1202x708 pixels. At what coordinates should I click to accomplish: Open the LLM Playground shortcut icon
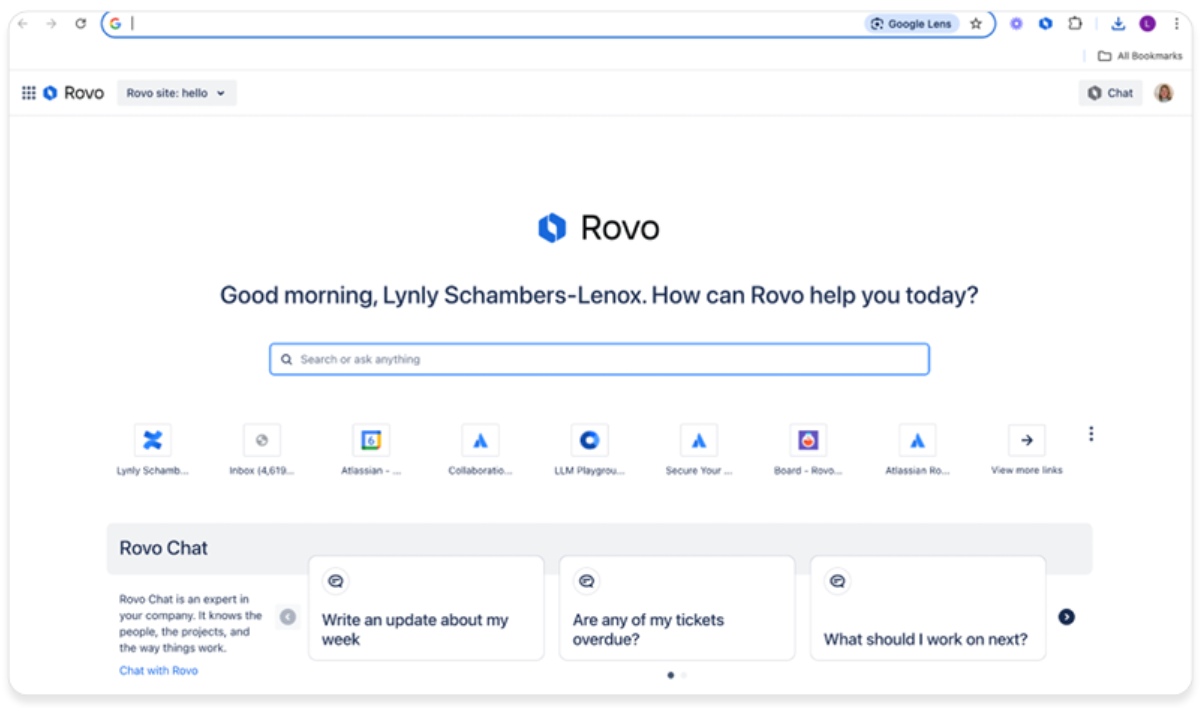point(589,440)
